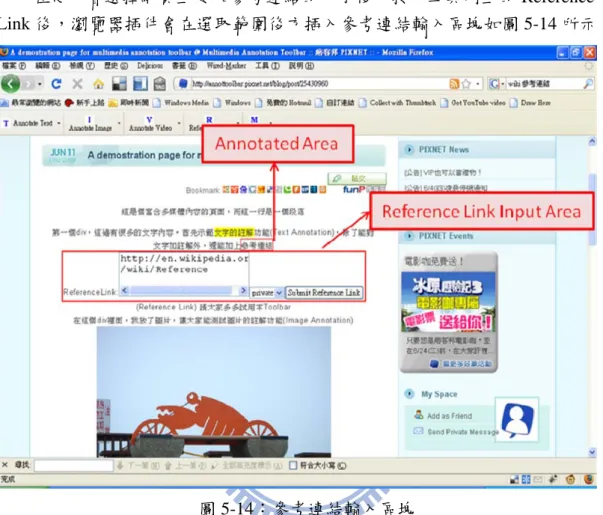Close the find bar X button
603x515 pixels.
pos(5,465)
